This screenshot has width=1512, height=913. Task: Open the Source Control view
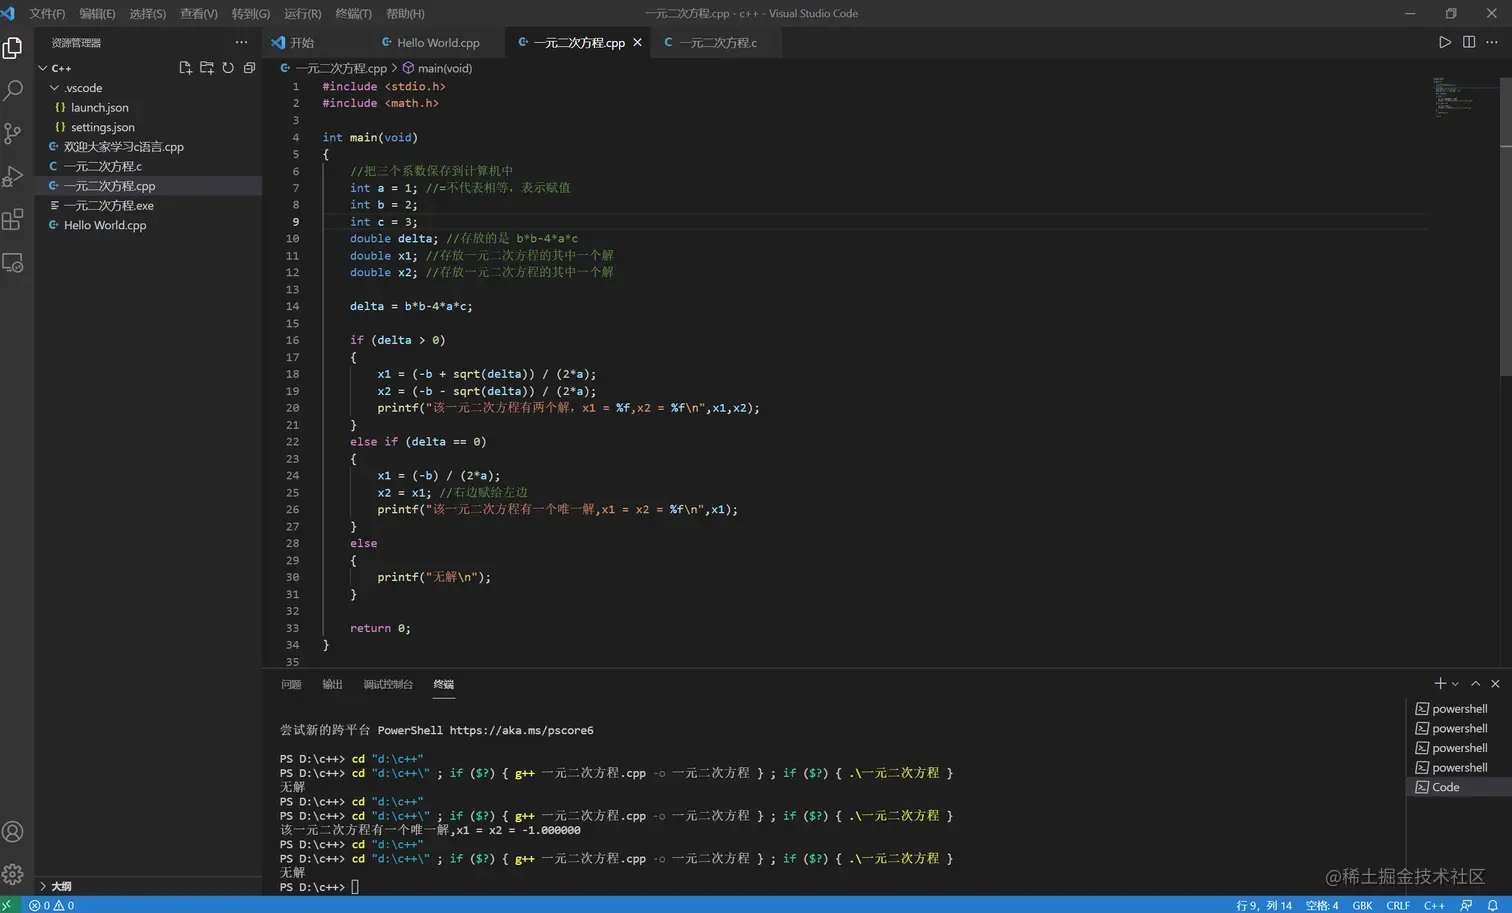coord(13,133)
